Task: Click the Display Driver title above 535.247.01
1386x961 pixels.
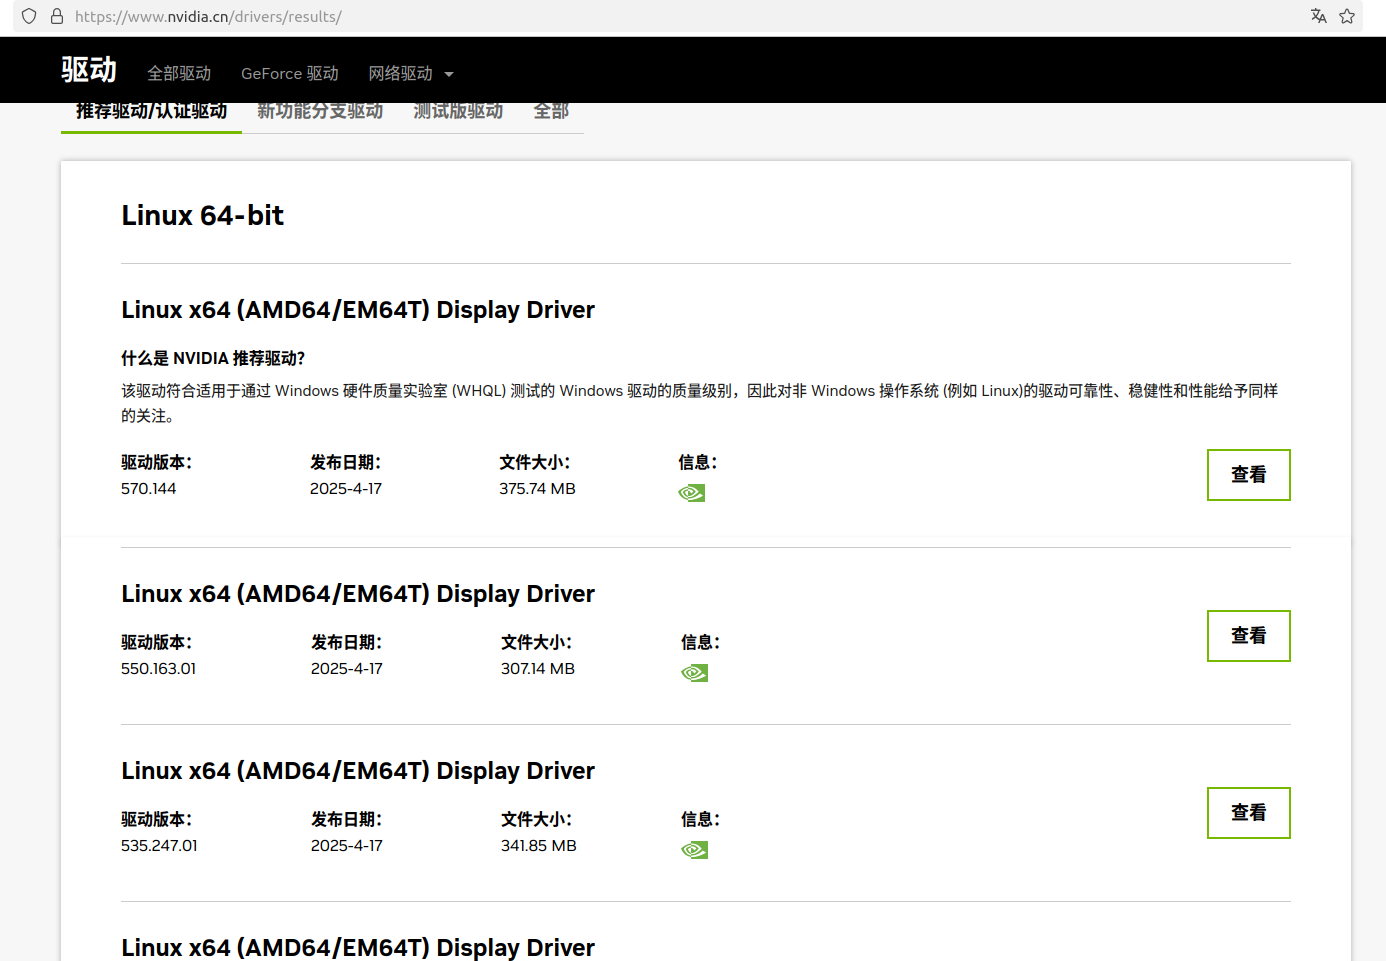Action: tap(358, 771)
